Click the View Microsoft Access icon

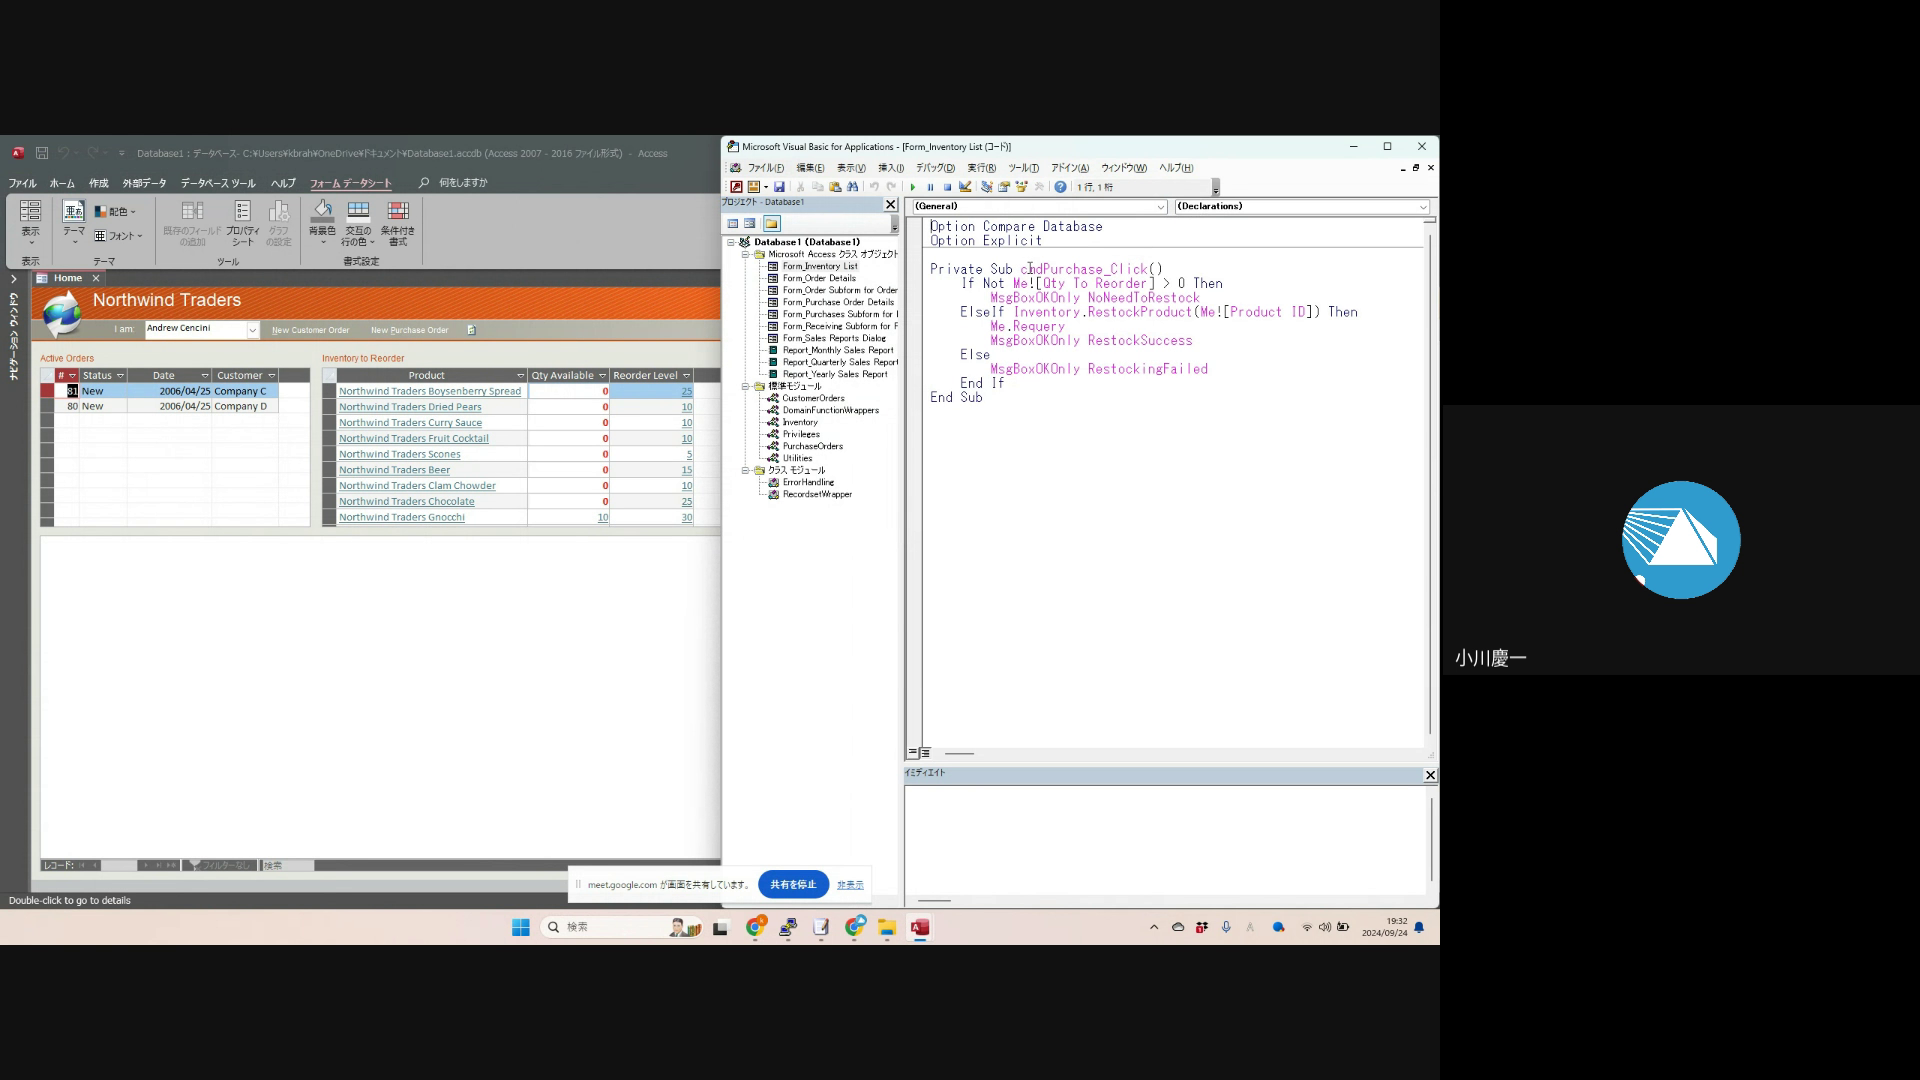coord(736,187)
